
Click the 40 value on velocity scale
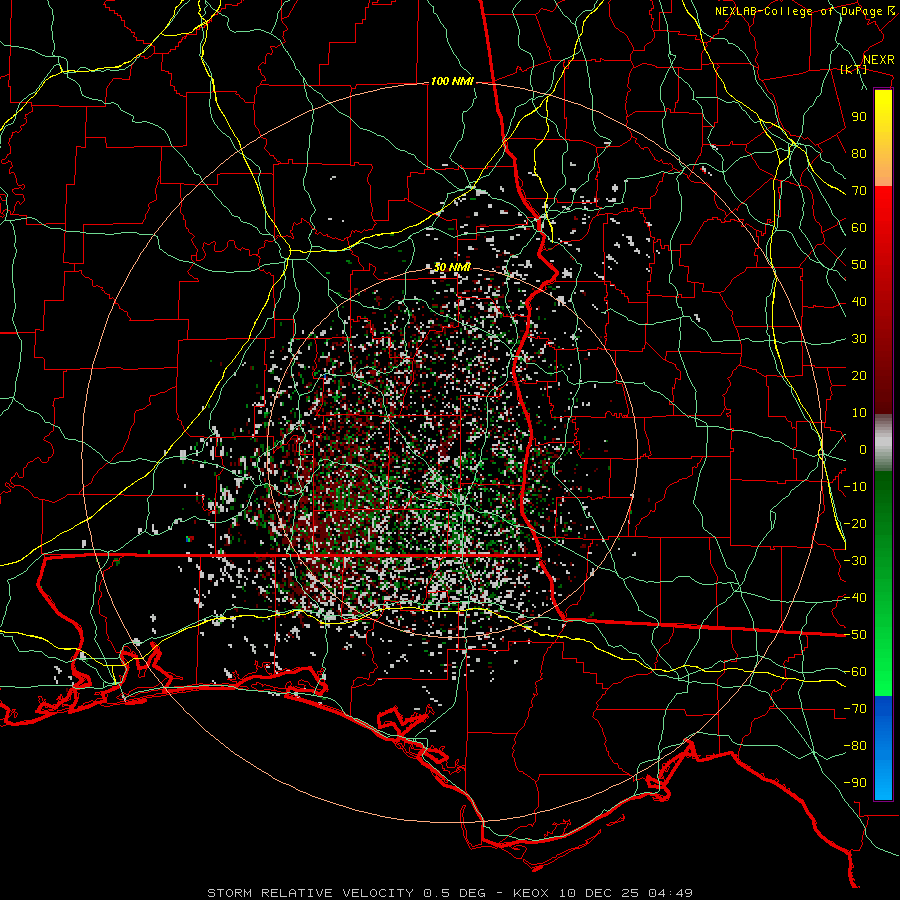(x=859, y=302)
